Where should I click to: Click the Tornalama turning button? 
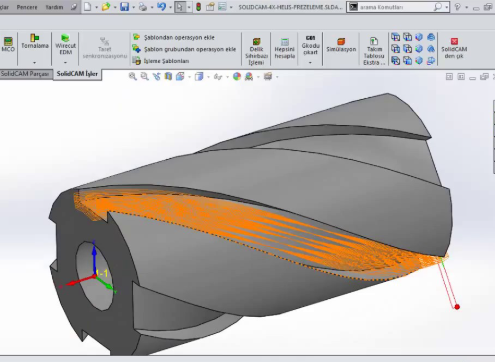point(35,42)
